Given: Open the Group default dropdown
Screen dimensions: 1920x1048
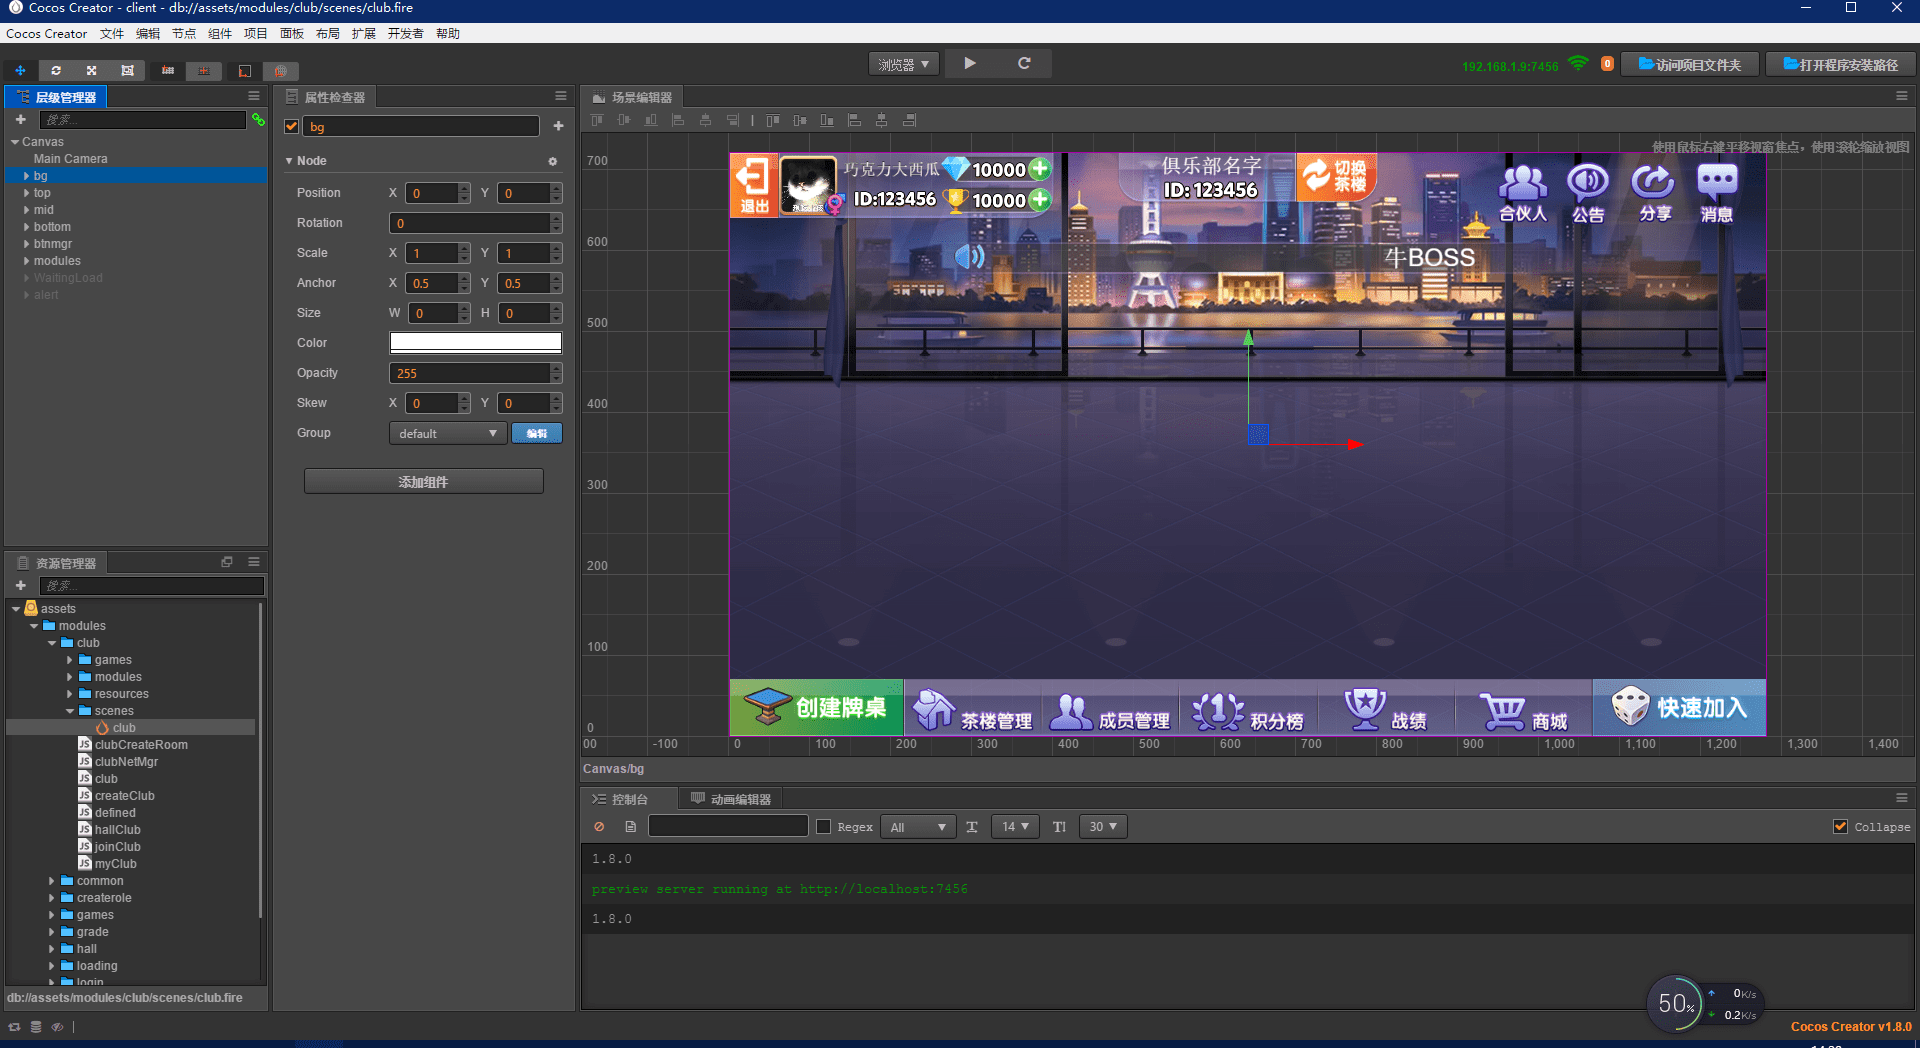Looking at the screenshot, I should click(448, 433).
